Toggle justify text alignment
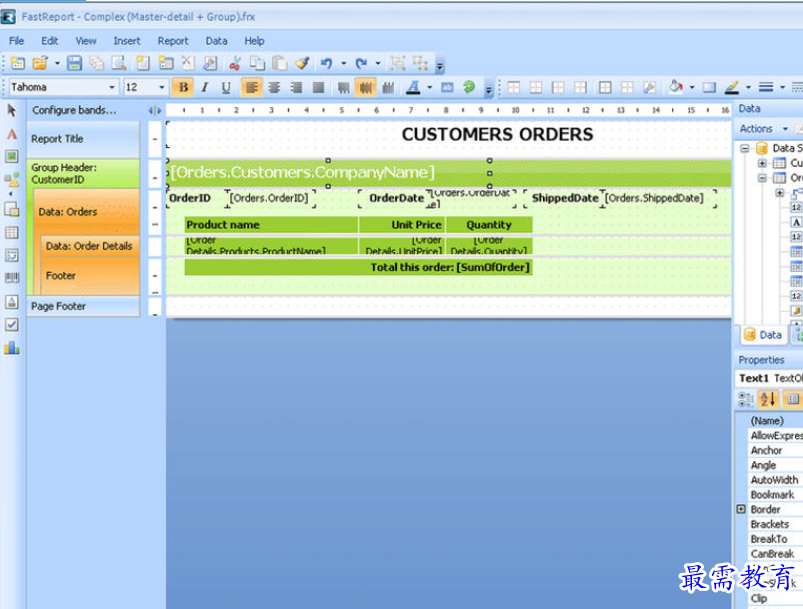 pos(319,87)
